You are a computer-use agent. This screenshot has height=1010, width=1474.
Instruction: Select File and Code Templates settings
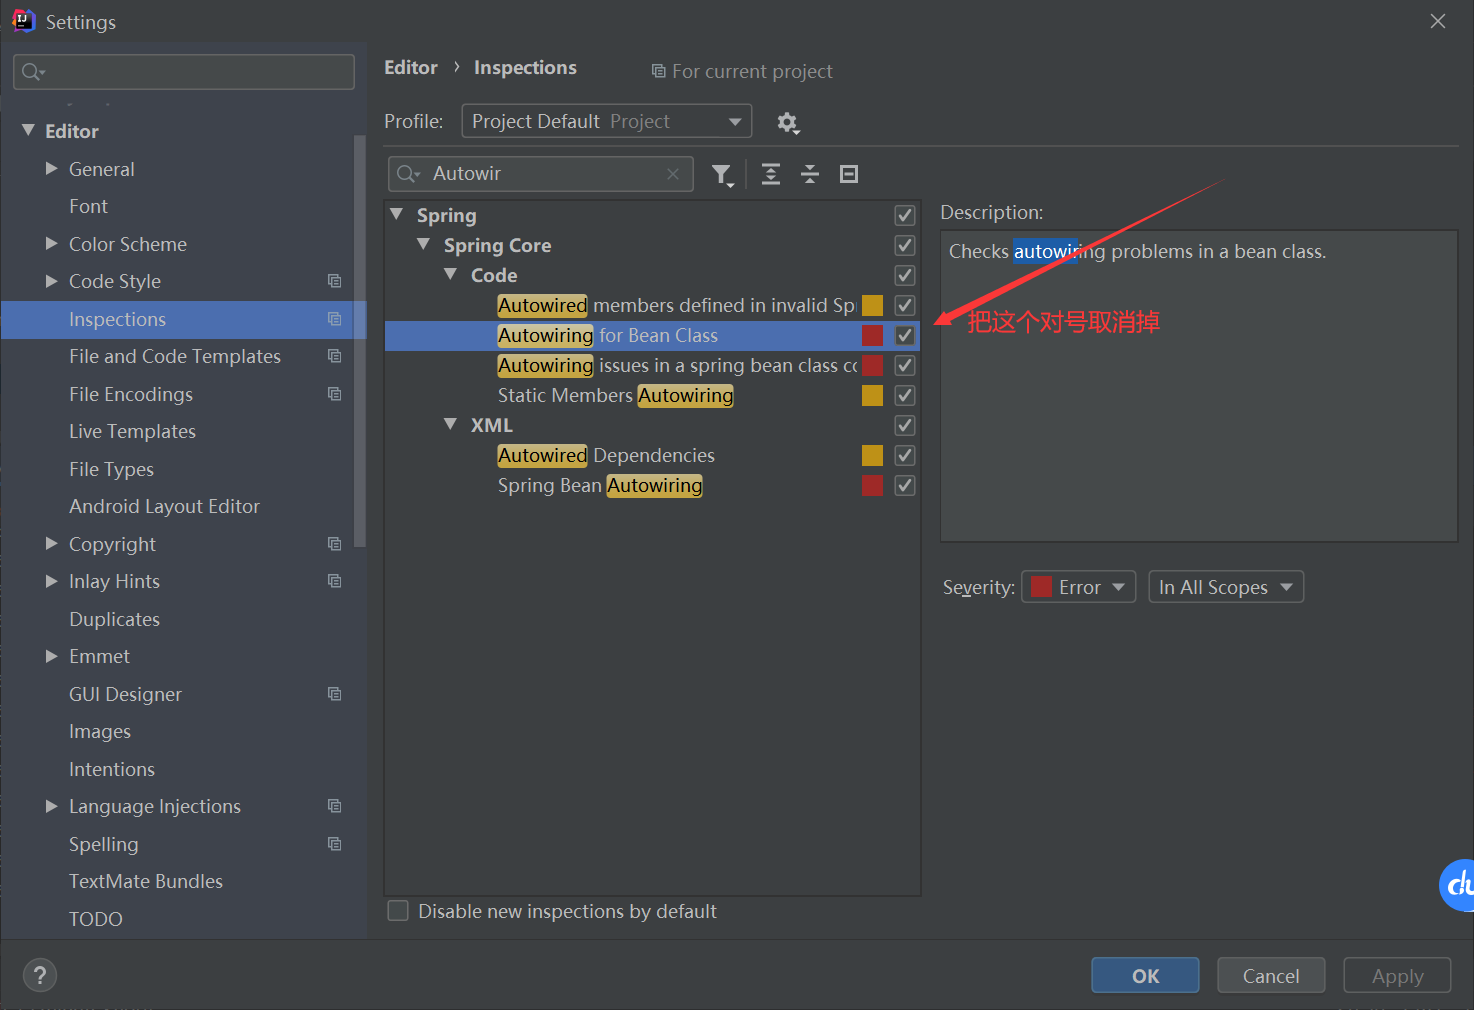tap(175, 357)
